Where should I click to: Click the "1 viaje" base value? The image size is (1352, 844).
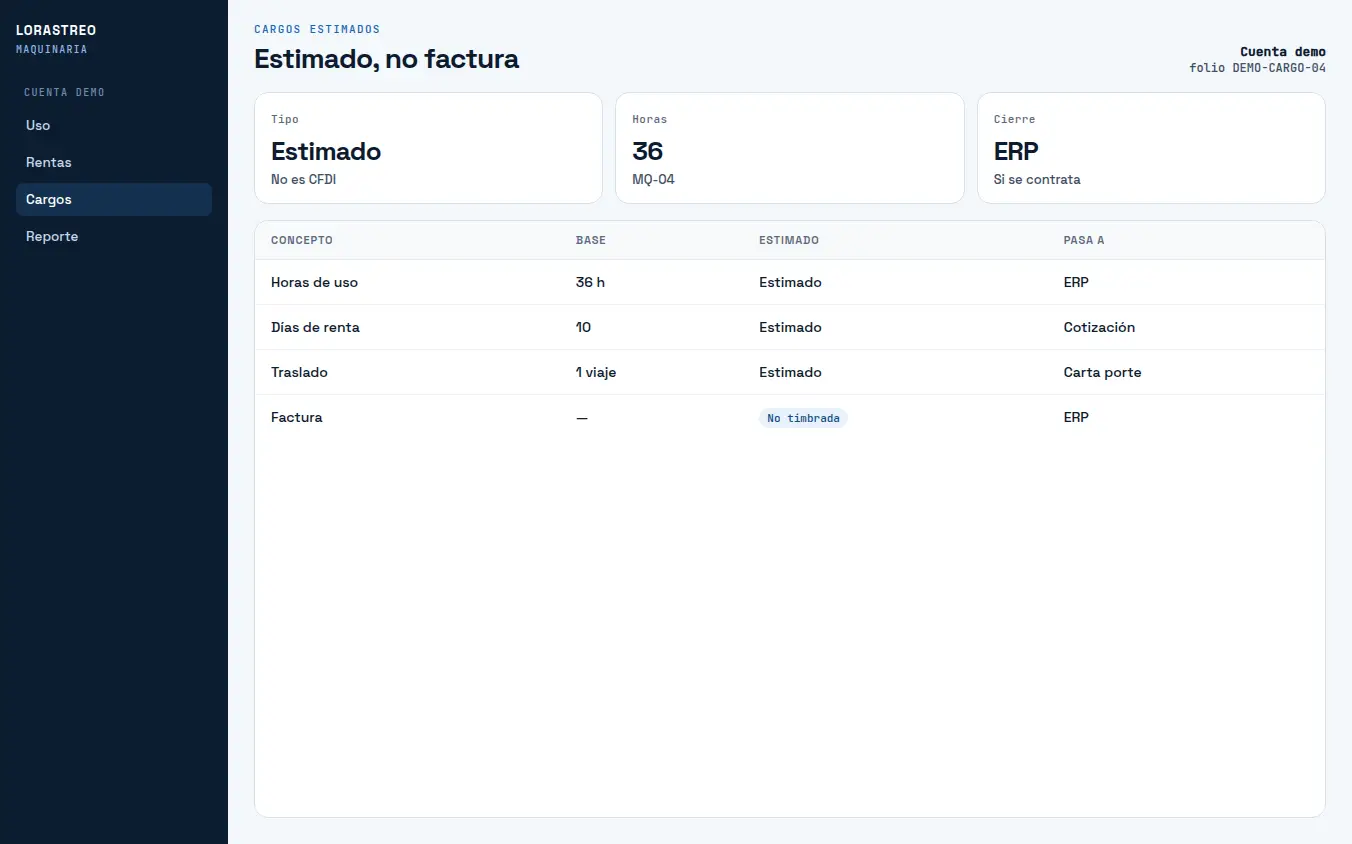tap(596, 373)
